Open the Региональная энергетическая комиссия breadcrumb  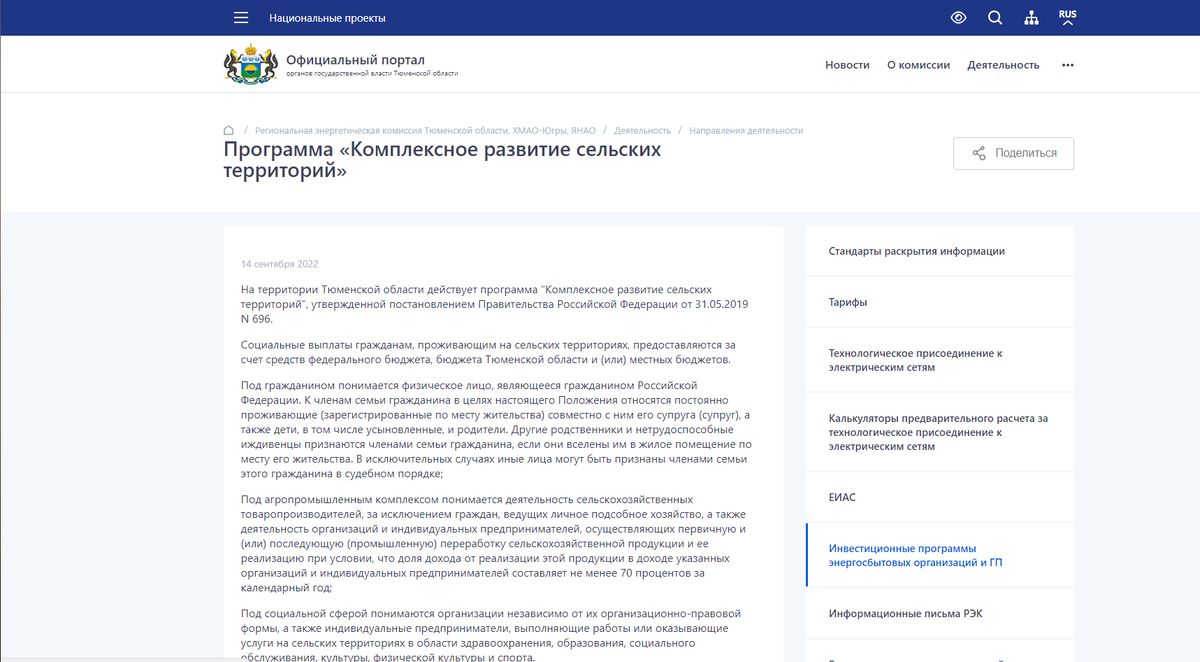(425, 131)
